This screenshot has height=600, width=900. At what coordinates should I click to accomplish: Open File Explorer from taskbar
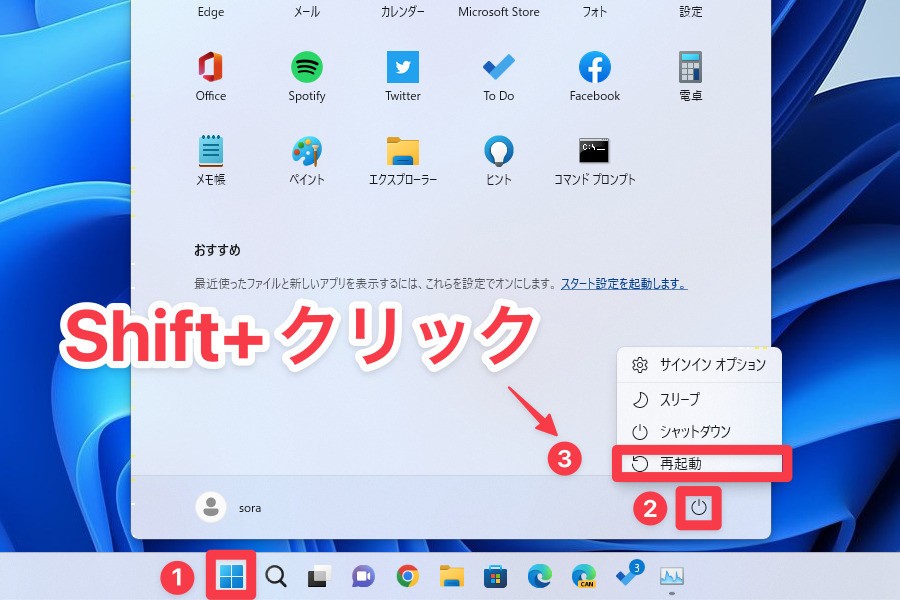pyautogui.click(x=452, y=576)
